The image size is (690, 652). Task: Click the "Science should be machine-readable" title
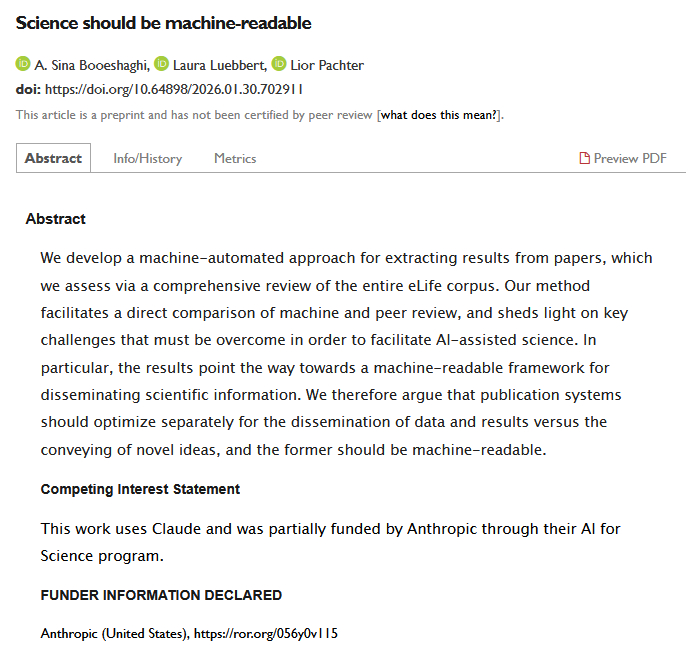(x=163, y=23)
